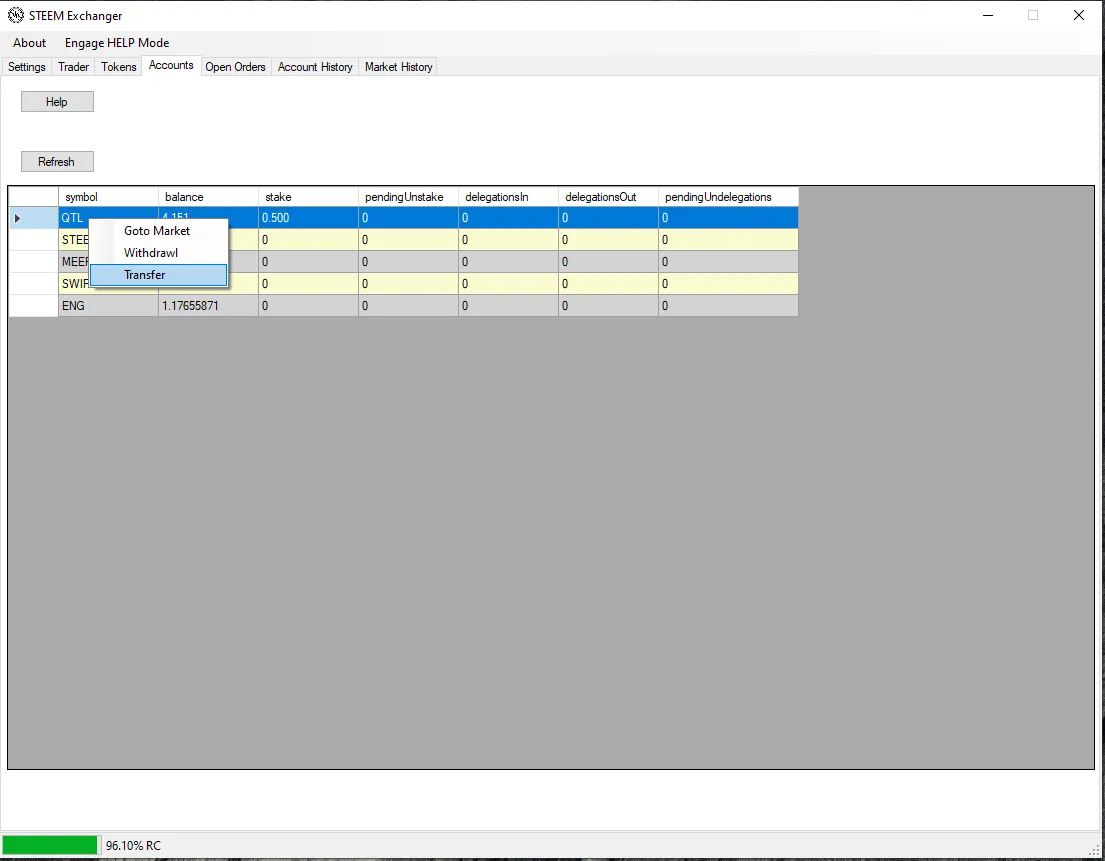This screenshot has width=1105, height=861.
Task: Click the STEEM Exchanger title bar logo icon
Action: (16, 15)
